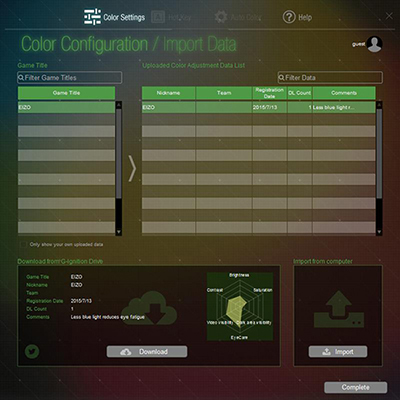
Task: Sort by Registration Date column header
Action: click(269, 93)
